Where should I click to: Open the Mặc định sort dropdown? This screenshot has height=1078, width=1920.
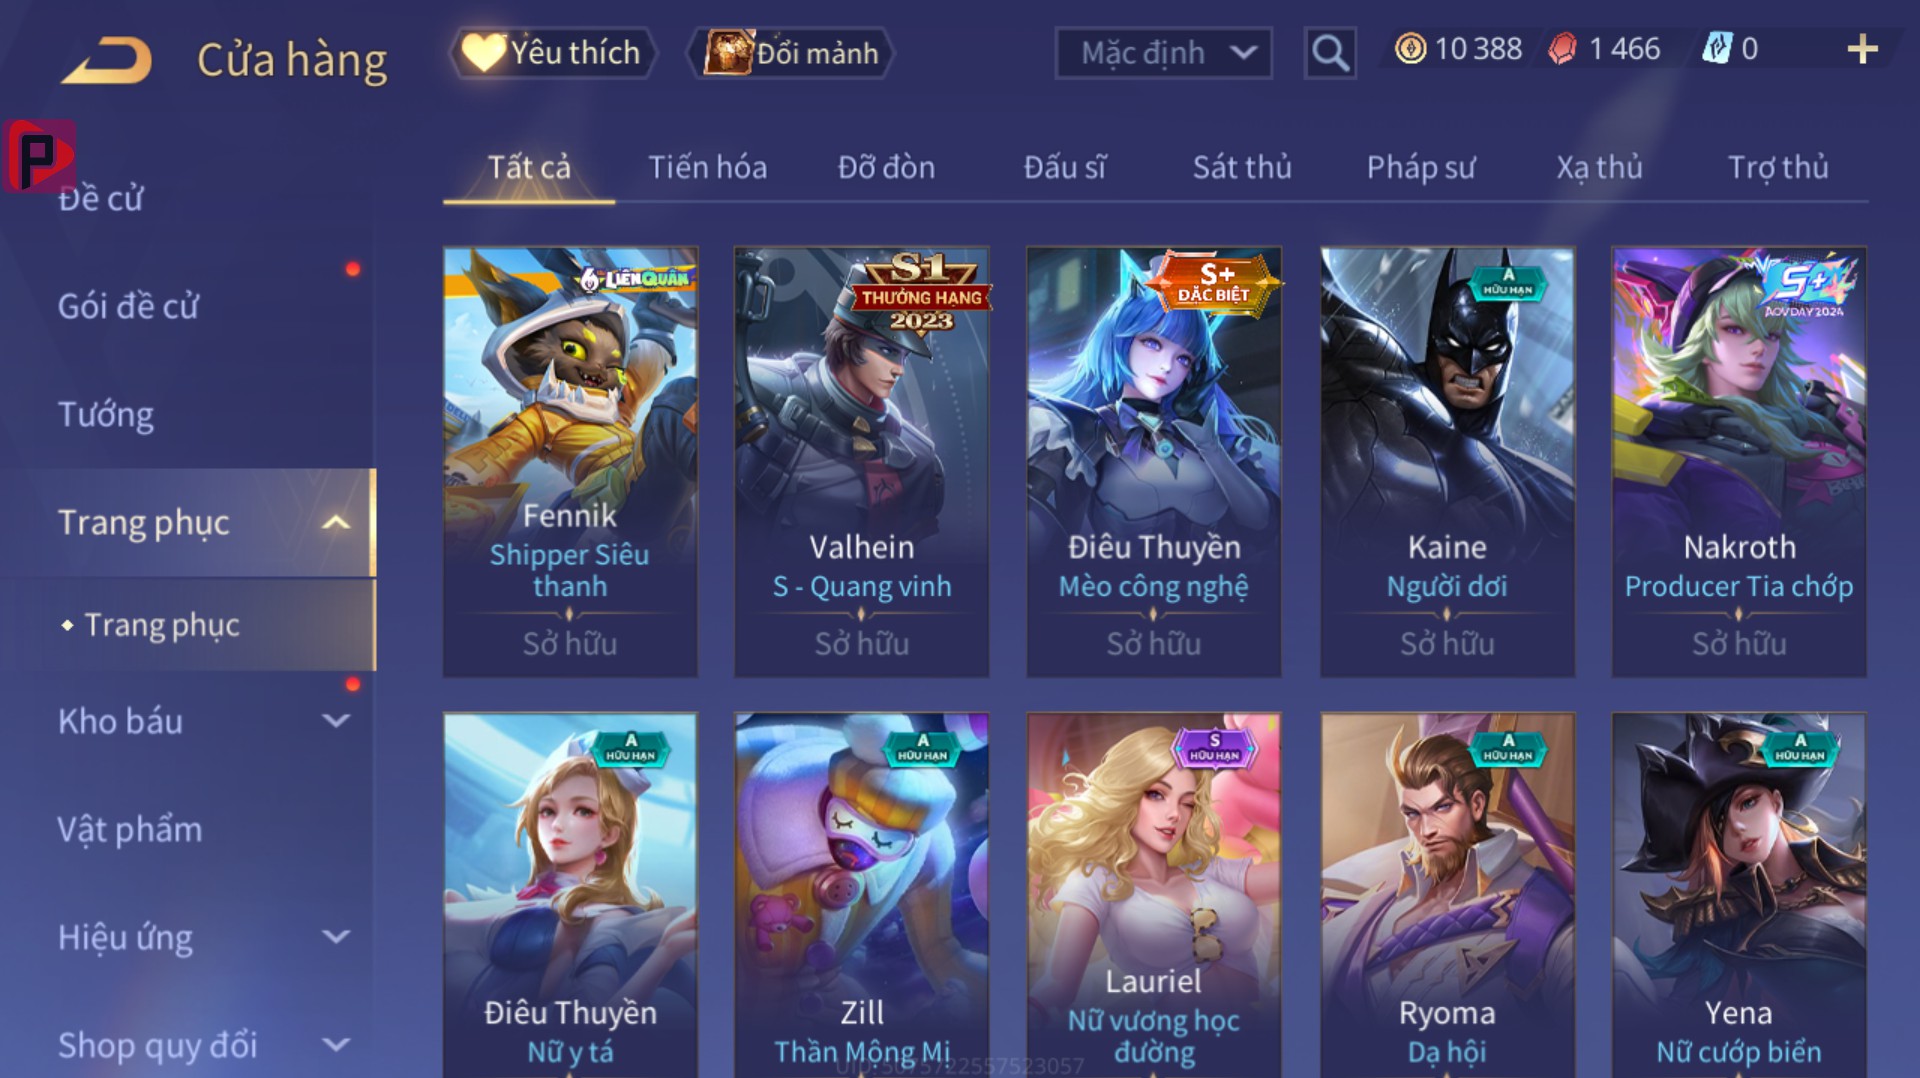1163,53
